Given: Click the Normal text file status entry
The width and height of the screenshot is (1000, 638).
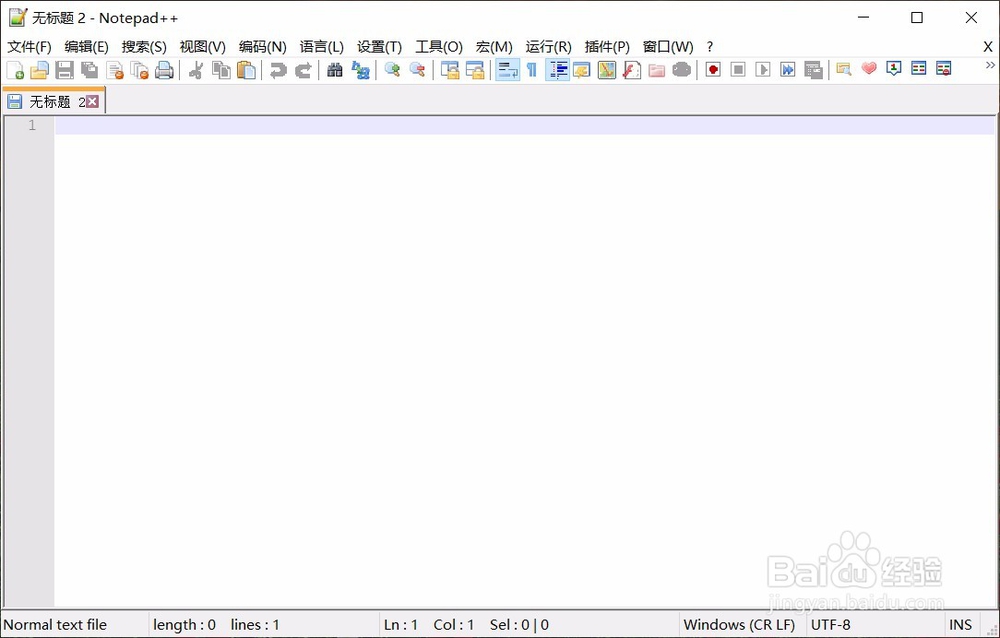Looking at the screenshot, I should [55, 625].
